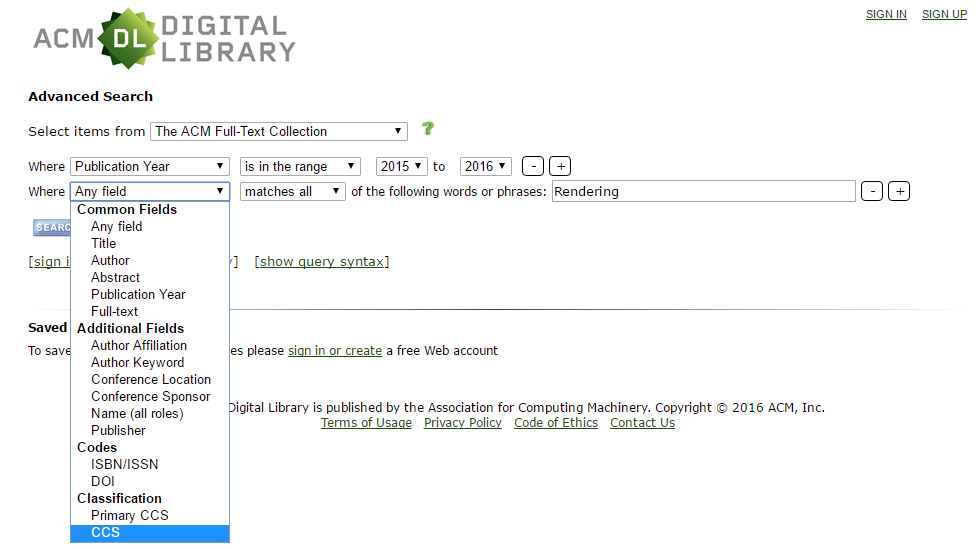Click the minus button next to Rendering field
976x549 pixels.
(x=872, y=191)
